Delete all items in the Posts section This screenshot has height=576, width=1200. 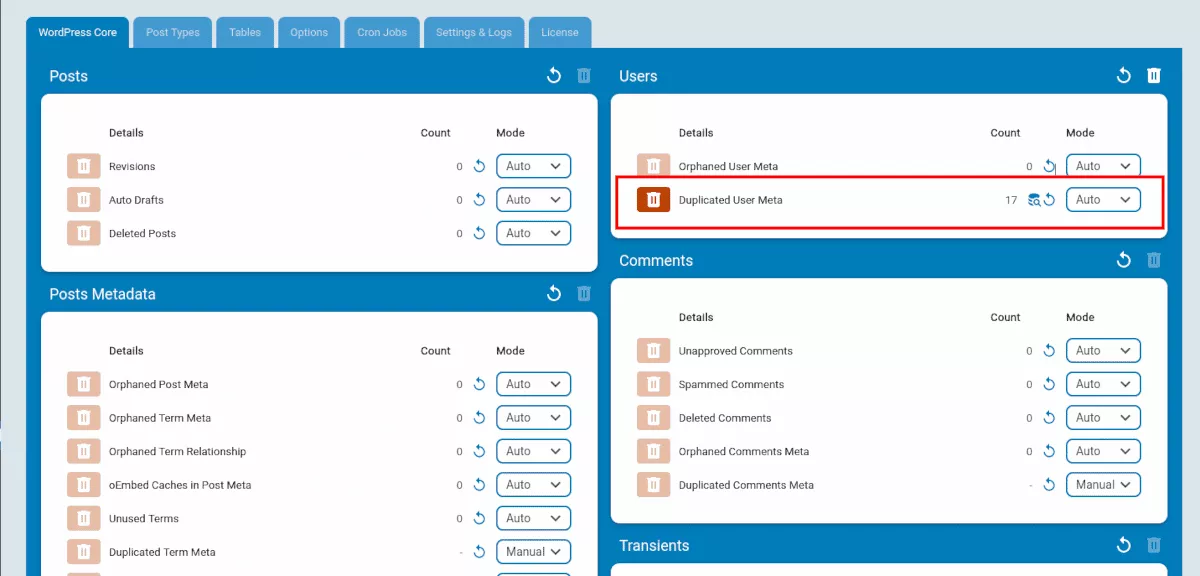[x=584, y=76]
